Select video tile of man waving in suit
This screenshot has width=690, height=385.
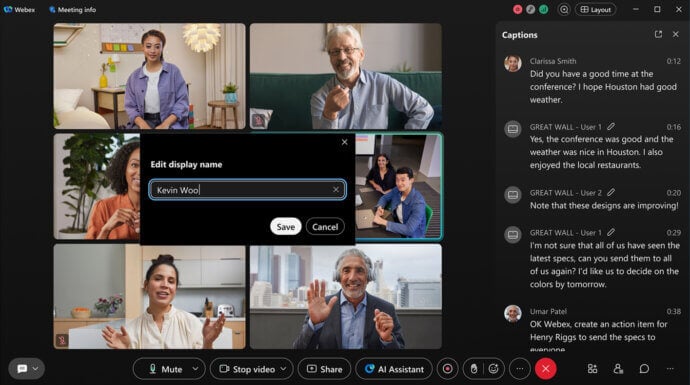tap(346, 297)
